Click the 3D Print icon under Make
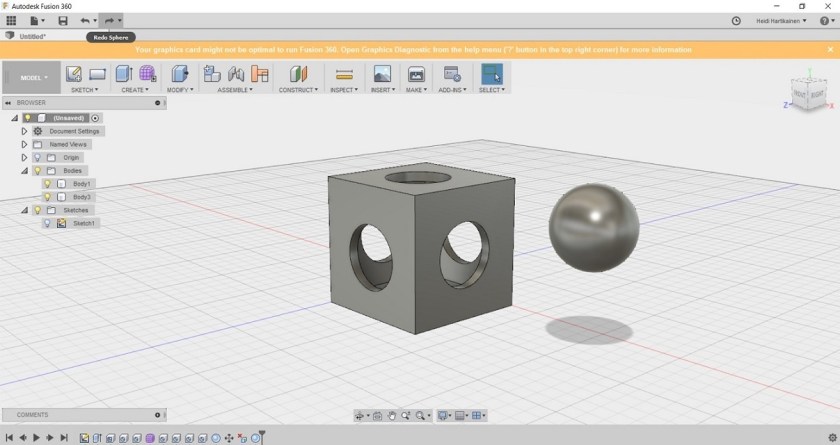 click(416, 74)
